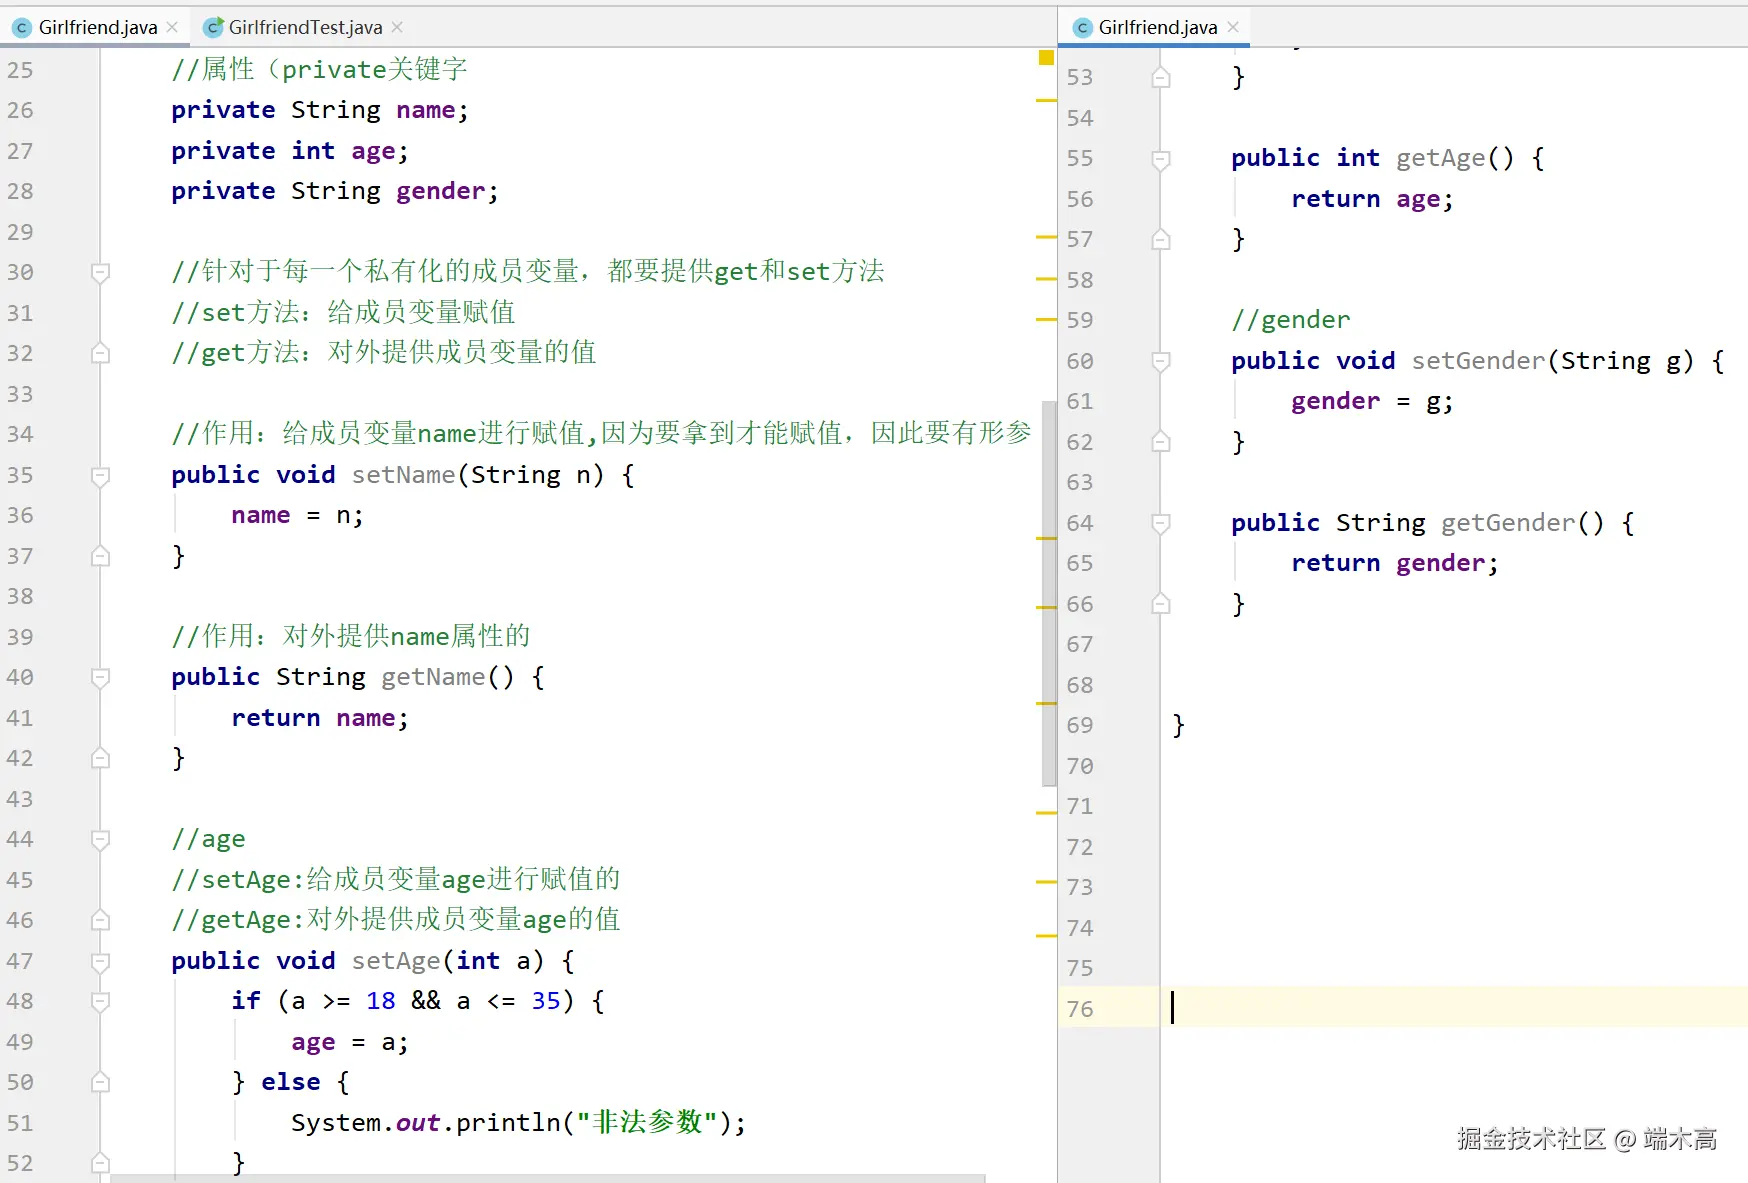Collapse the age comment block at line 44
Screen dimensions: 1748x1183
(x=100, y=839)
